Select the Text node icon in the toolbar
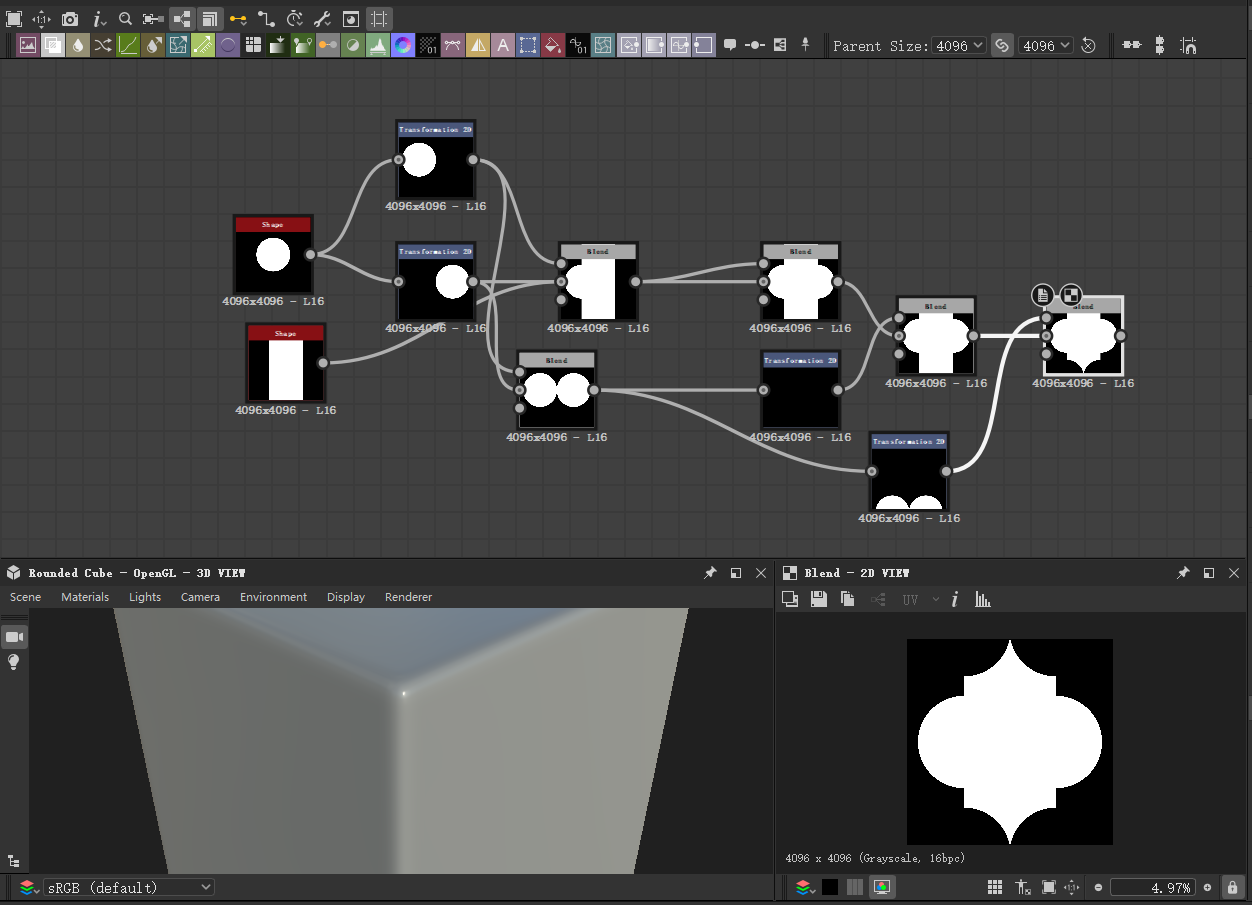Screen dimensions: 1252x905 coord(503,45)
